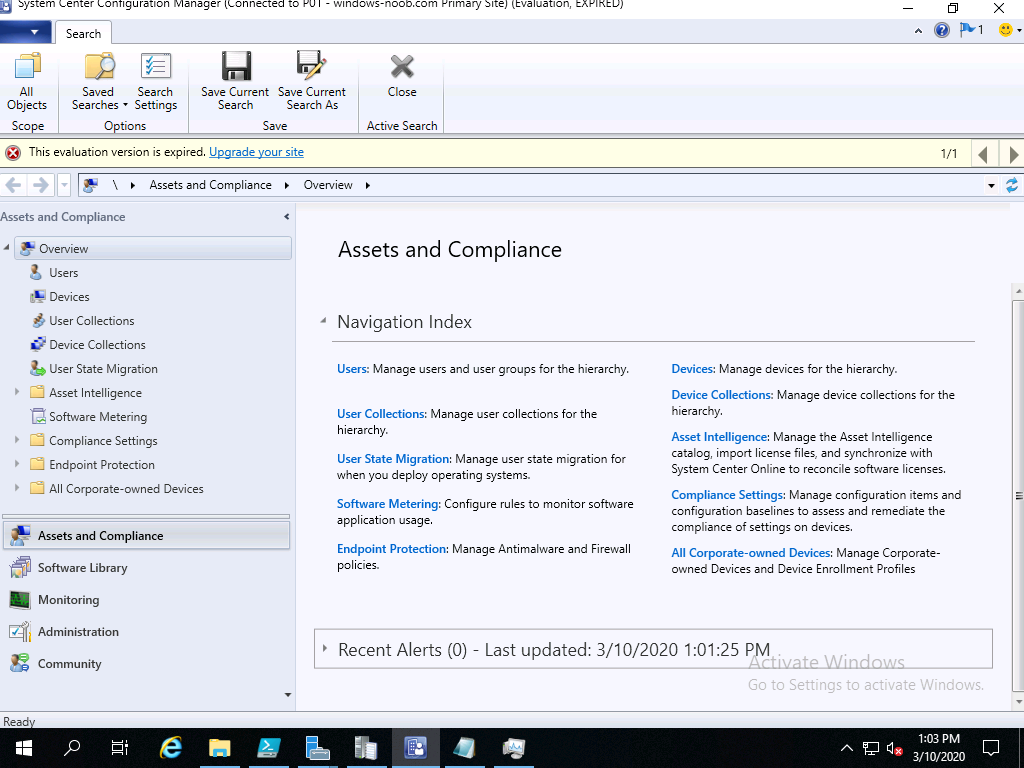1024x768 pixels.
Task: Open the blue application menu dropdown
Action: 25,31
